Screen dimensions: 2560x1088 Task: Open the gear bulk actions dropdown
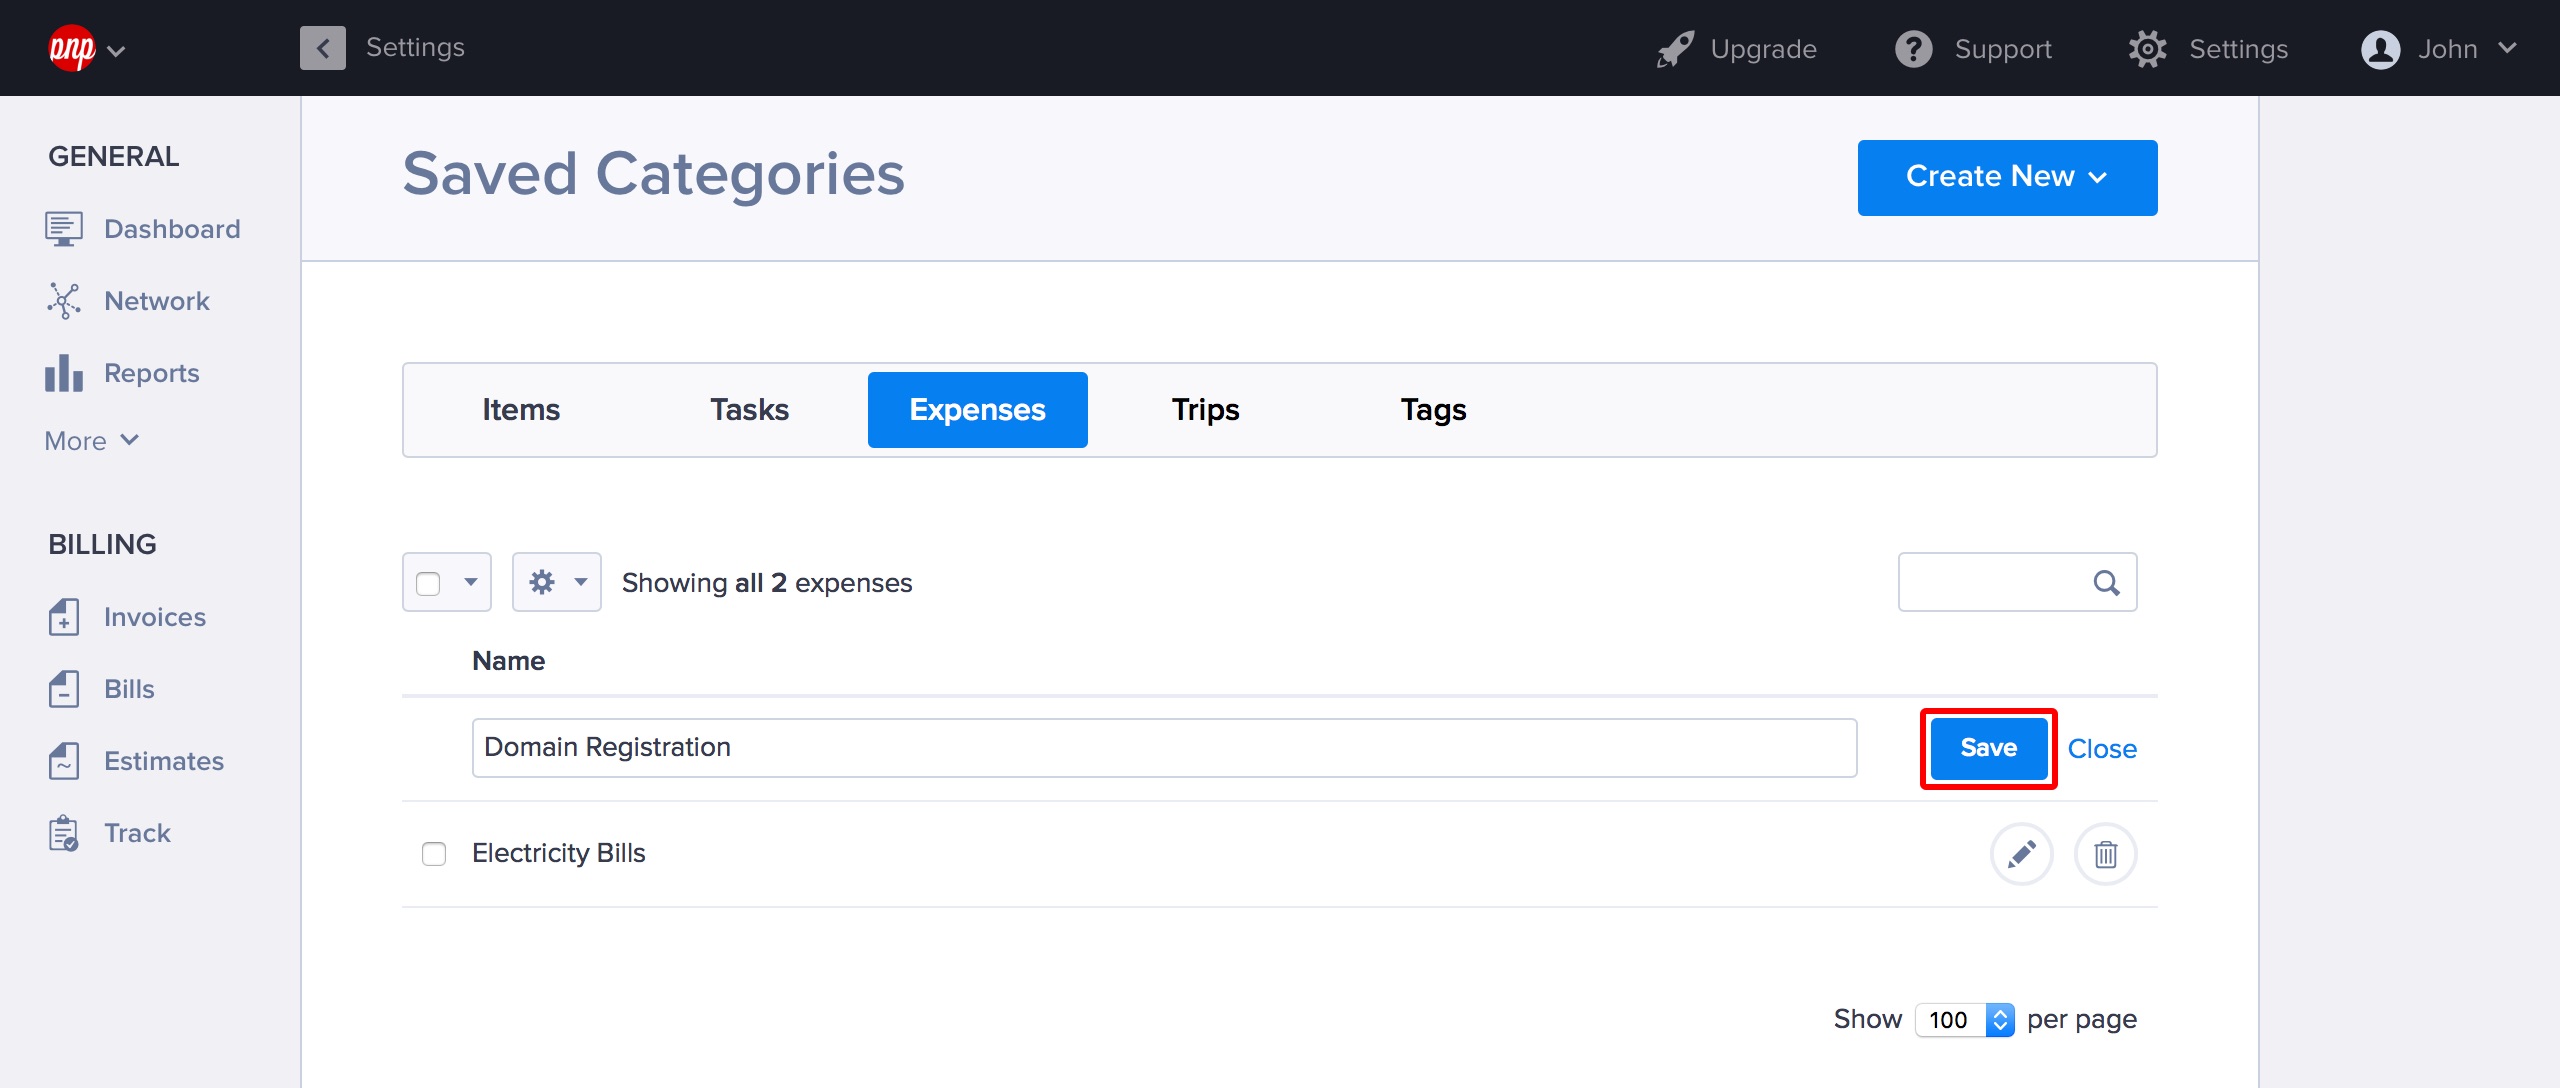[556, 582]
